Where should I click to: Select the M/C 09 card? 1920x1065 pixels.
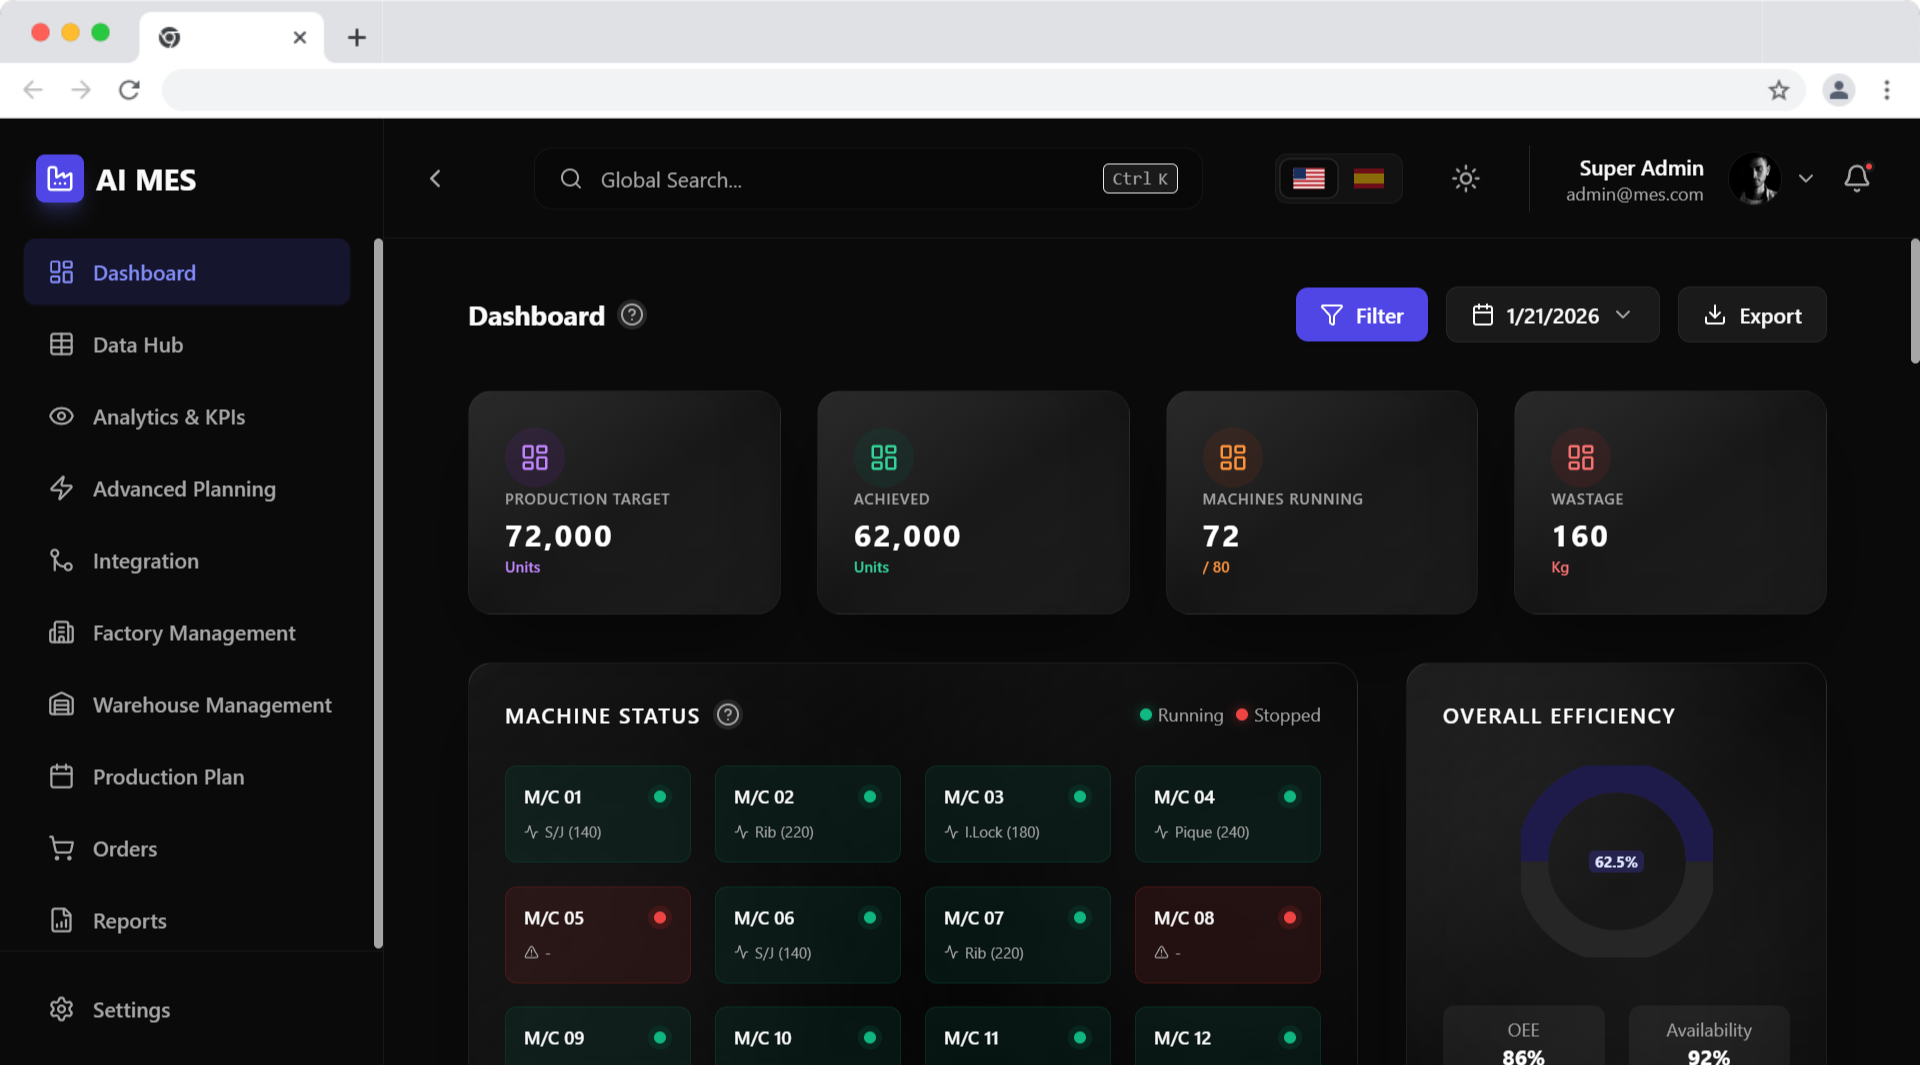point(598,1036)
